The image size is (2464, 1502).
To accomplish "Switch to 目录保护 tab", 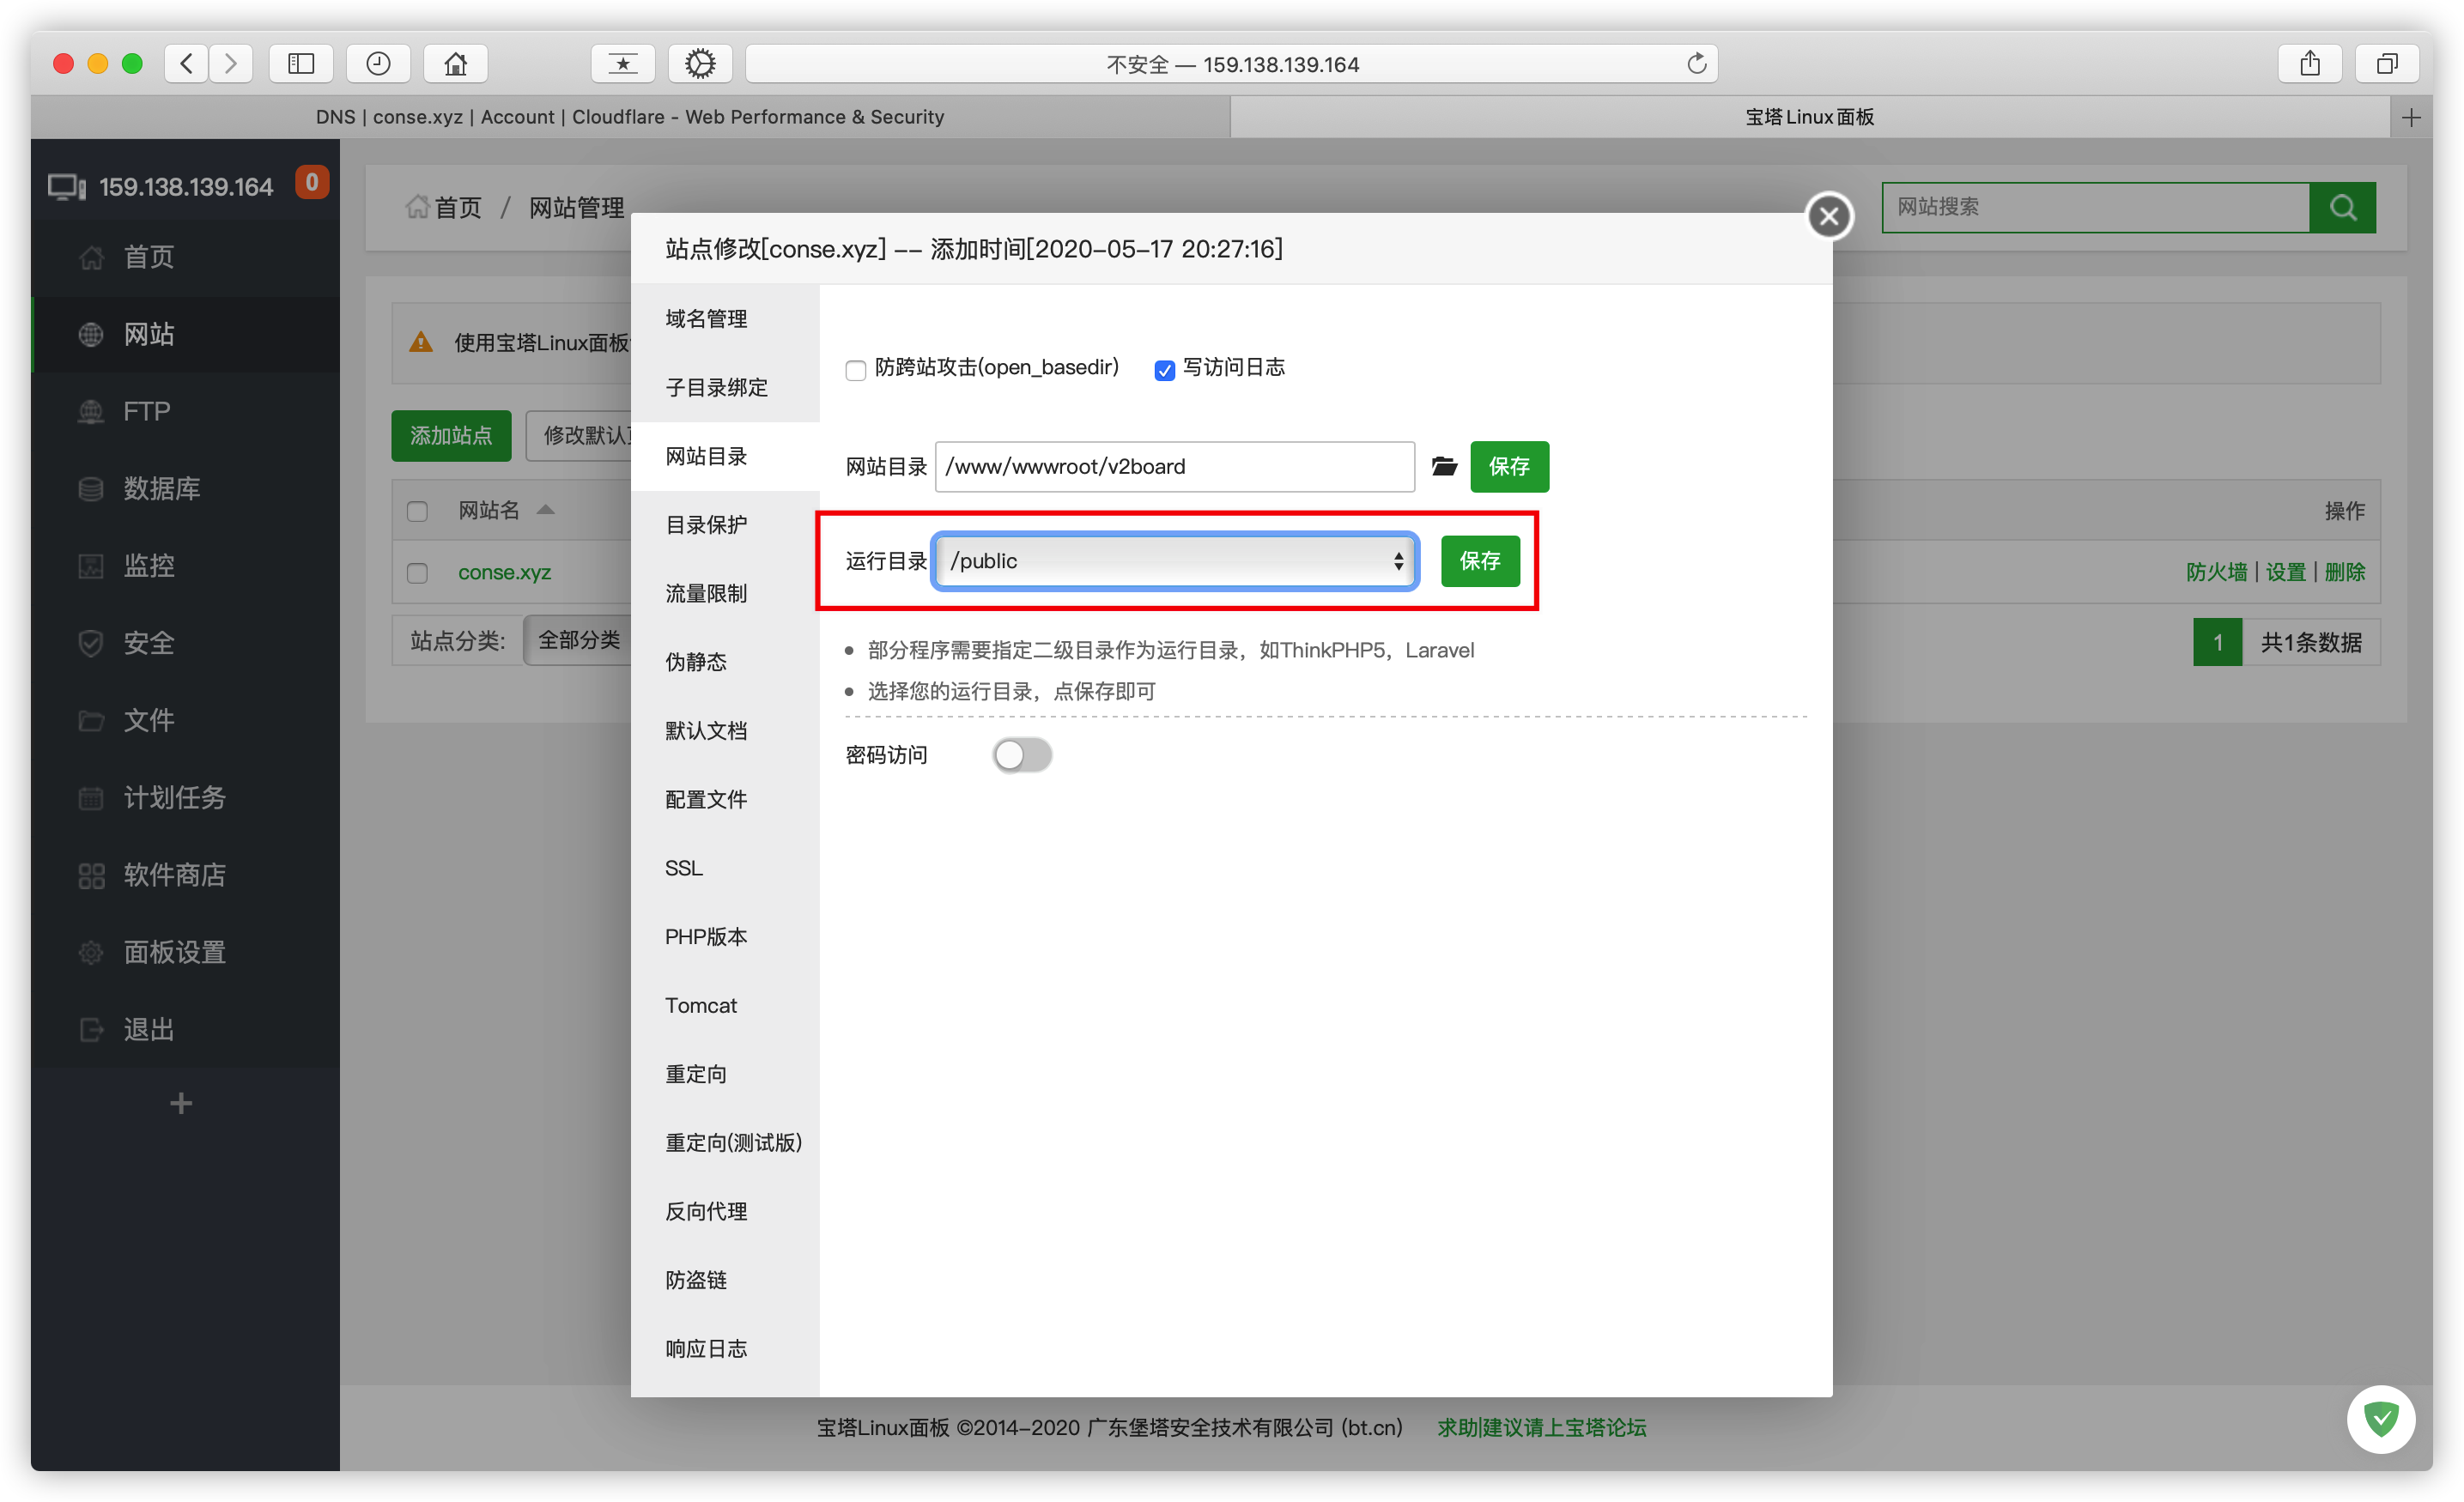I will [x=725, y=525].
